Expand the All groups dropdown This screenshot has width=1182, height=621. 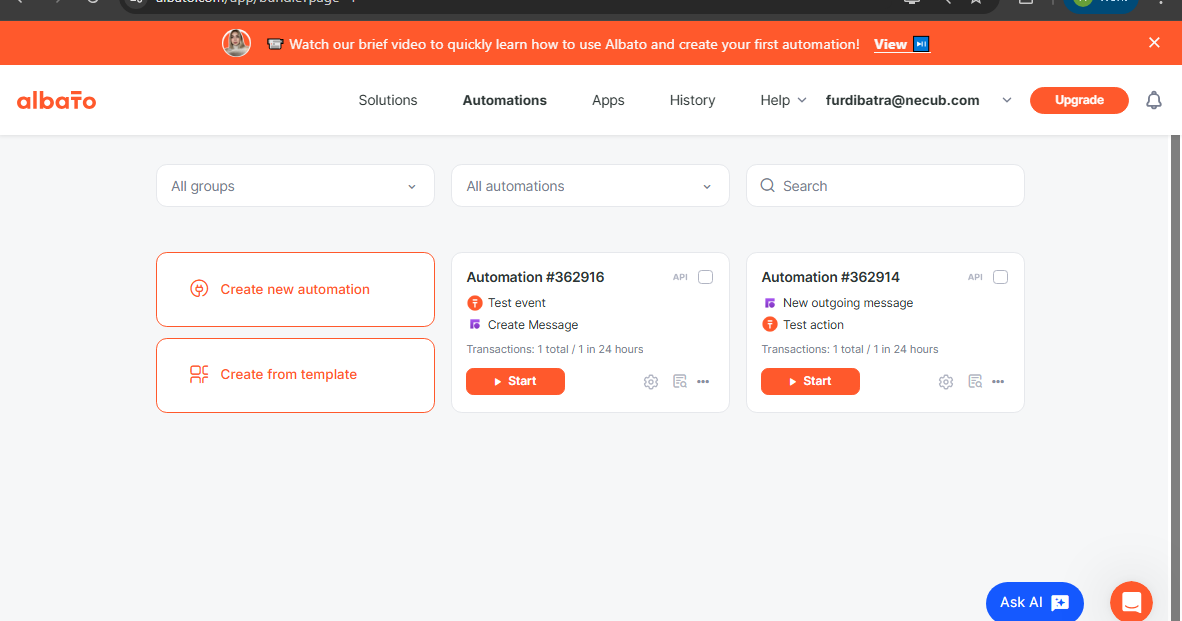point(296,185)
